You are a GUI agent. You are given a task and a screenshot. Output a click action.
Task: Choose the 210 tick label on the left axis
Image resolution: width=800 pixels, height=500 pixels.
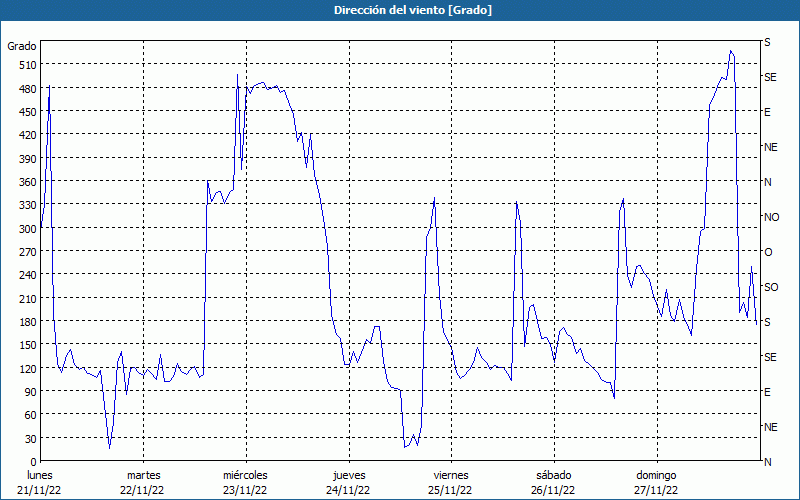coord(27,298)
